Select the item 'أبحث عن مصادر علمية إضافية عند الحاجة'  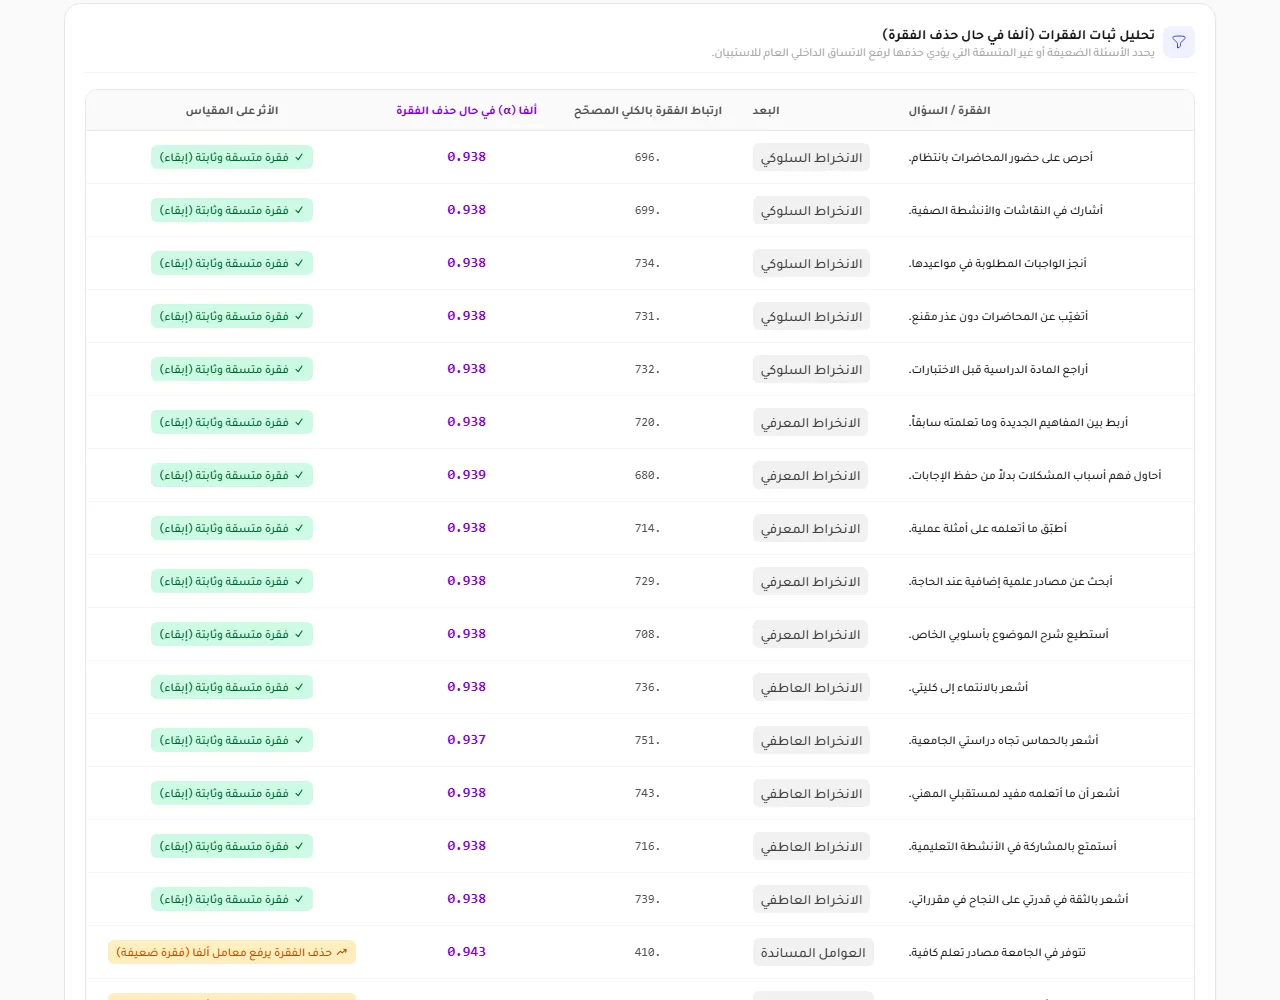pyautogui.click(x=1010, y=581)
